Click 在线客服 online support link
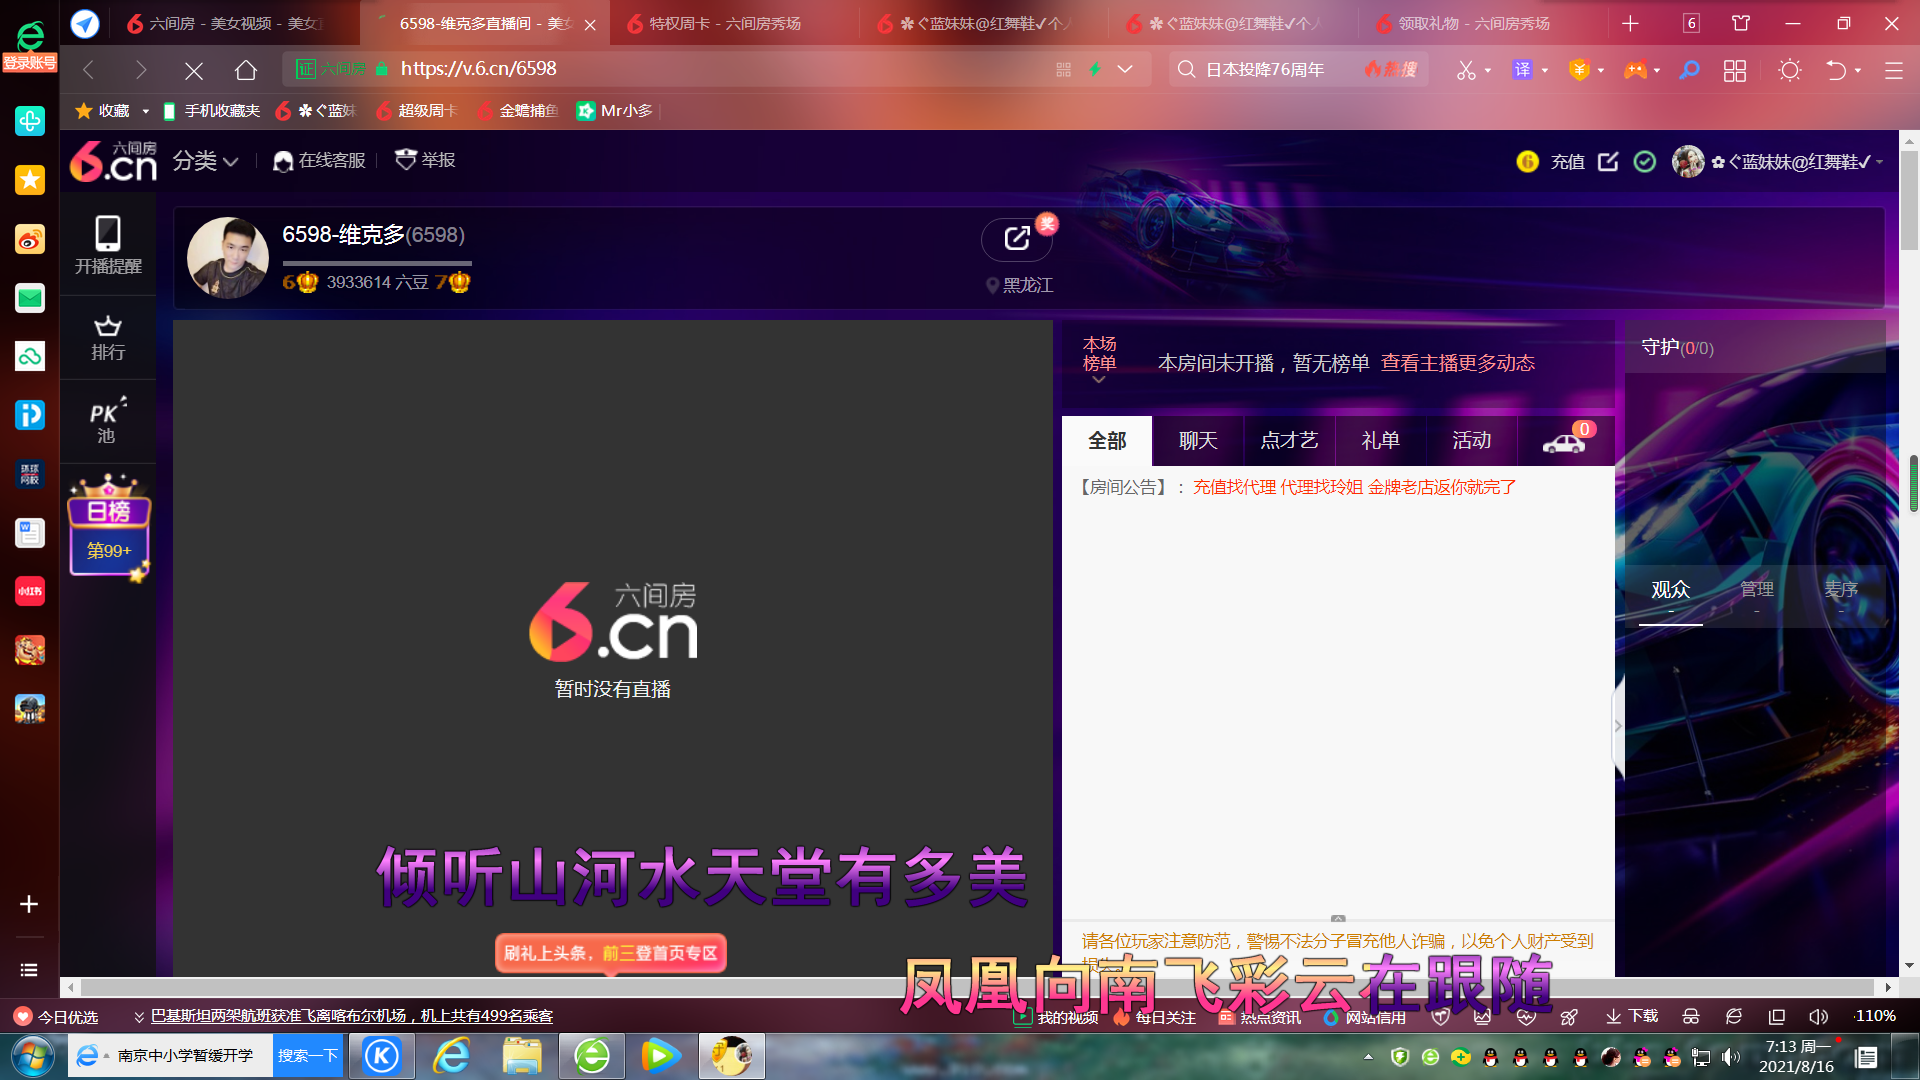This screenshot has height=1080, width=1920. (x=320, y=161)
